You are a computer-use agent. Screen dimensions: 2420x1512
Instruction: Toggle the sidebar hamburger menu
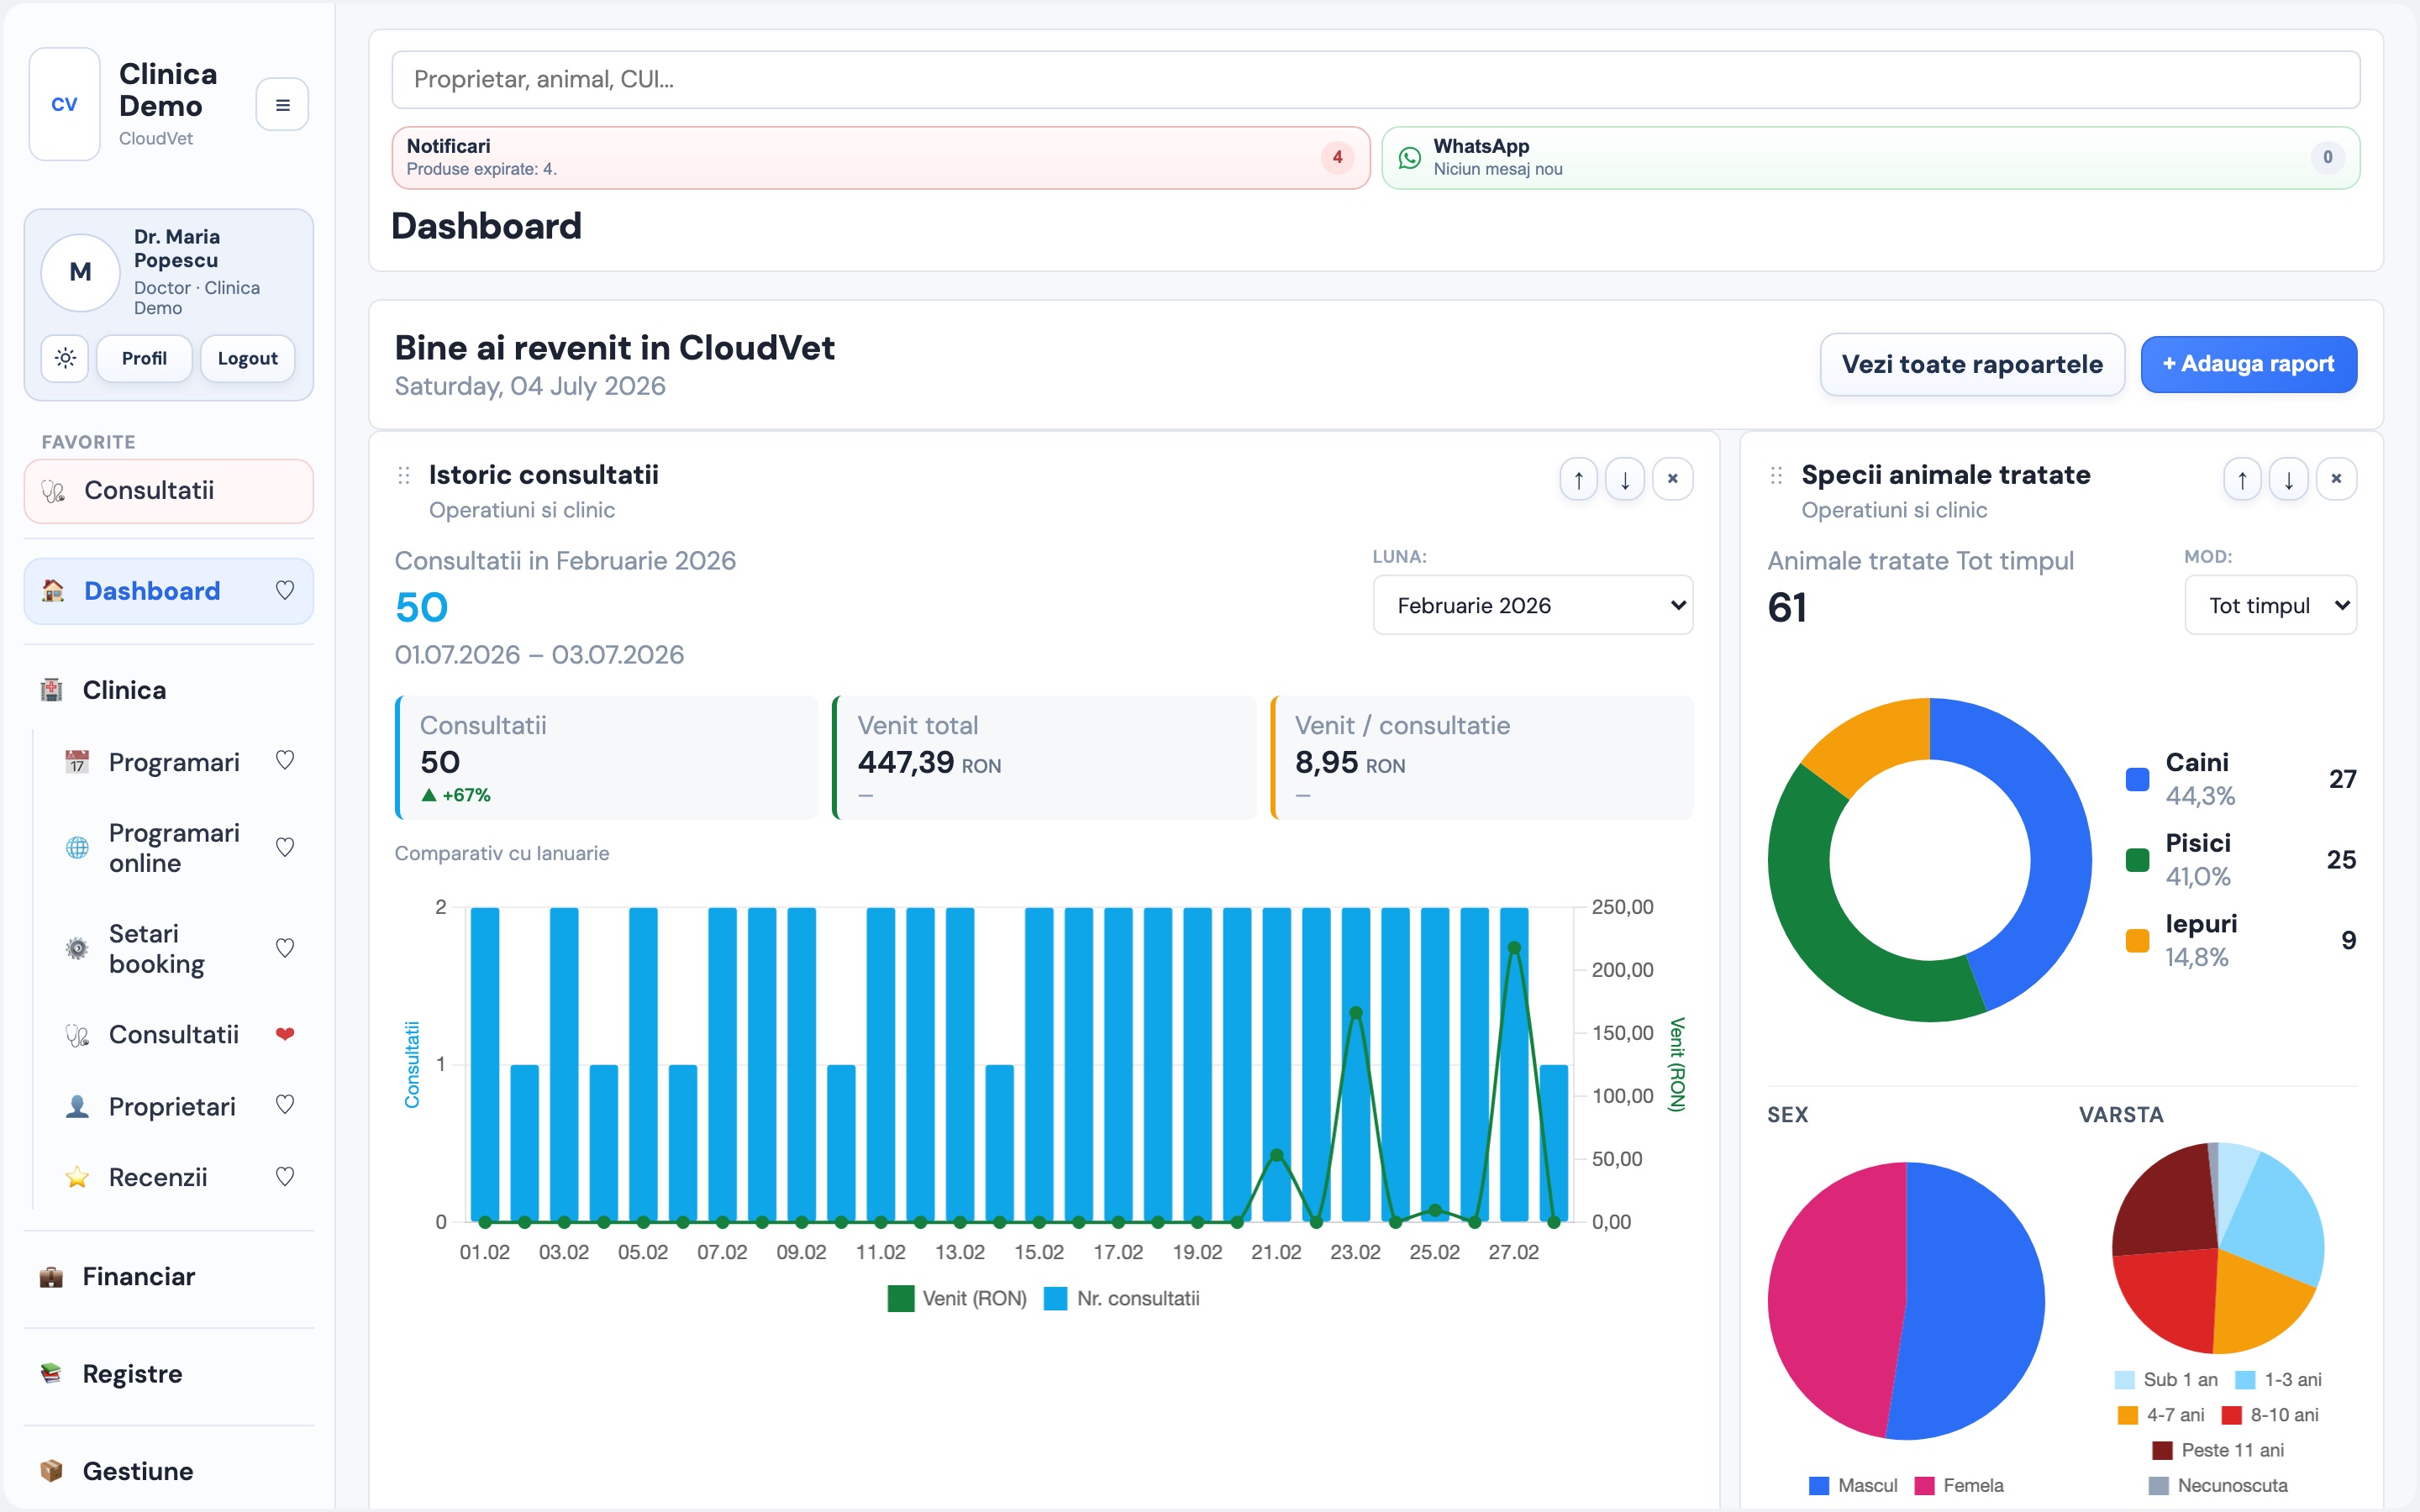click(x=282, y=104)
